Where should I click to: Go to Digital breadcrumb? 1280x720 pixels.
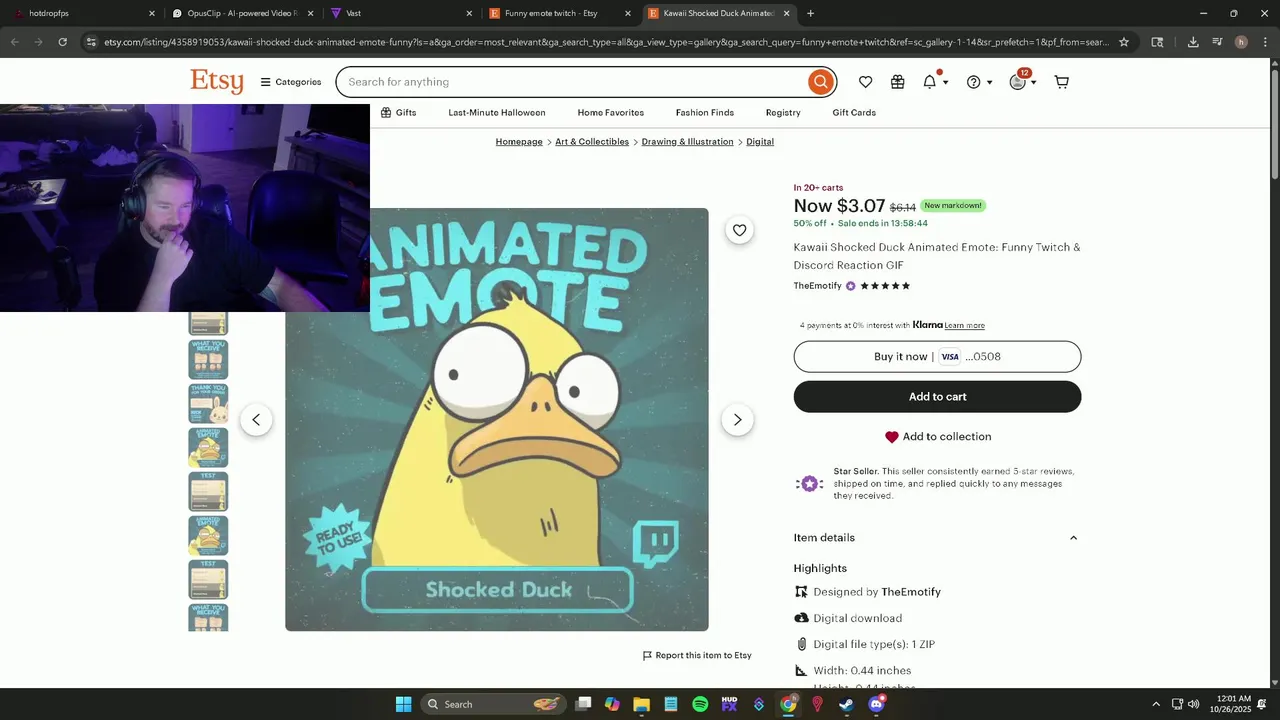coord(760,142)
